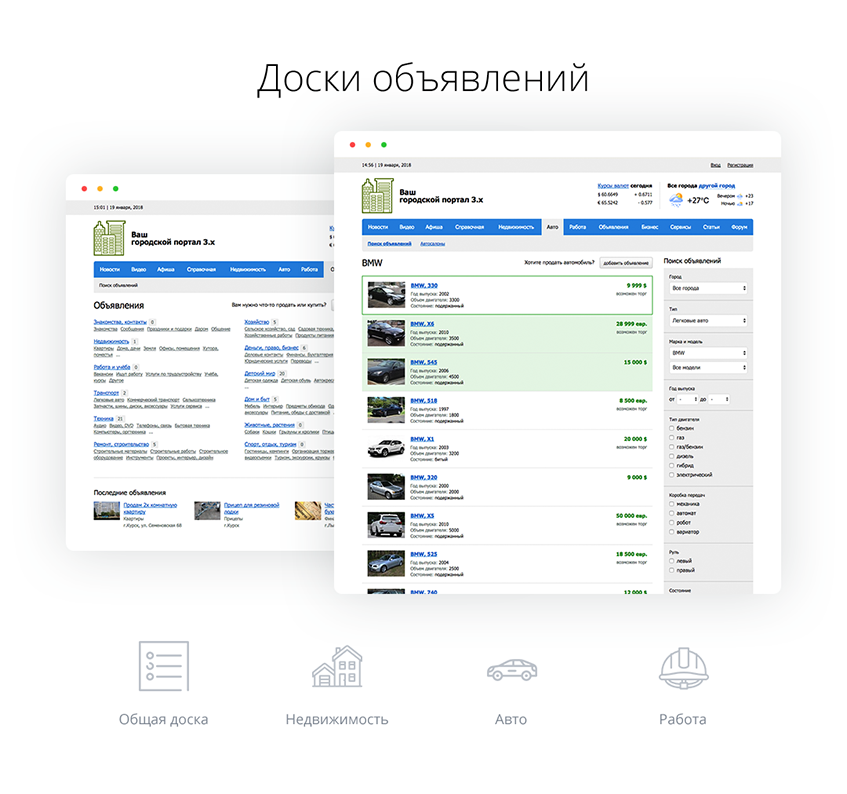This screenshot has width=847, height=794.
Task: Click the Прицеп для резиновой лодки listing
Action: point(251,508)
